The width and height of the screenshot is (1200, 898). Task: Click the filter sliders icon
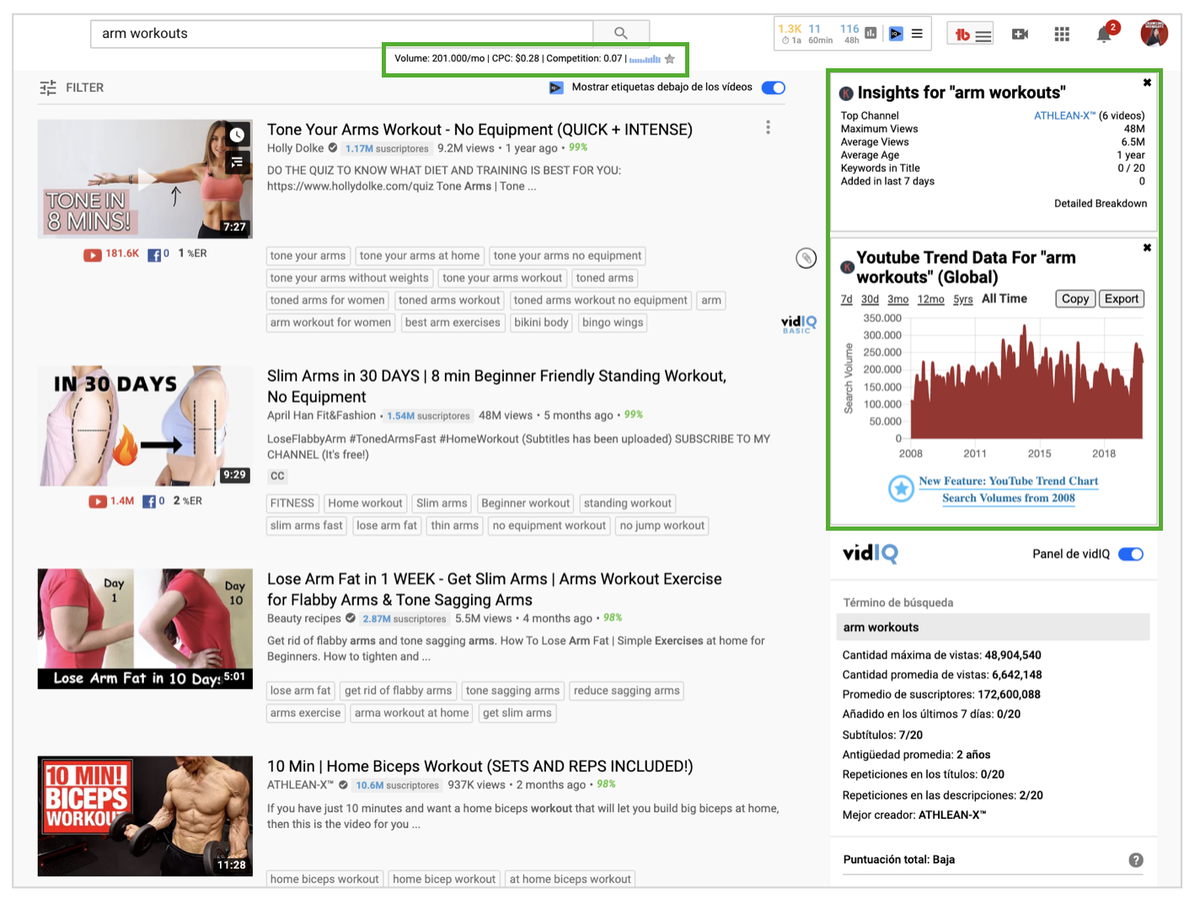[x=48, y=88]
